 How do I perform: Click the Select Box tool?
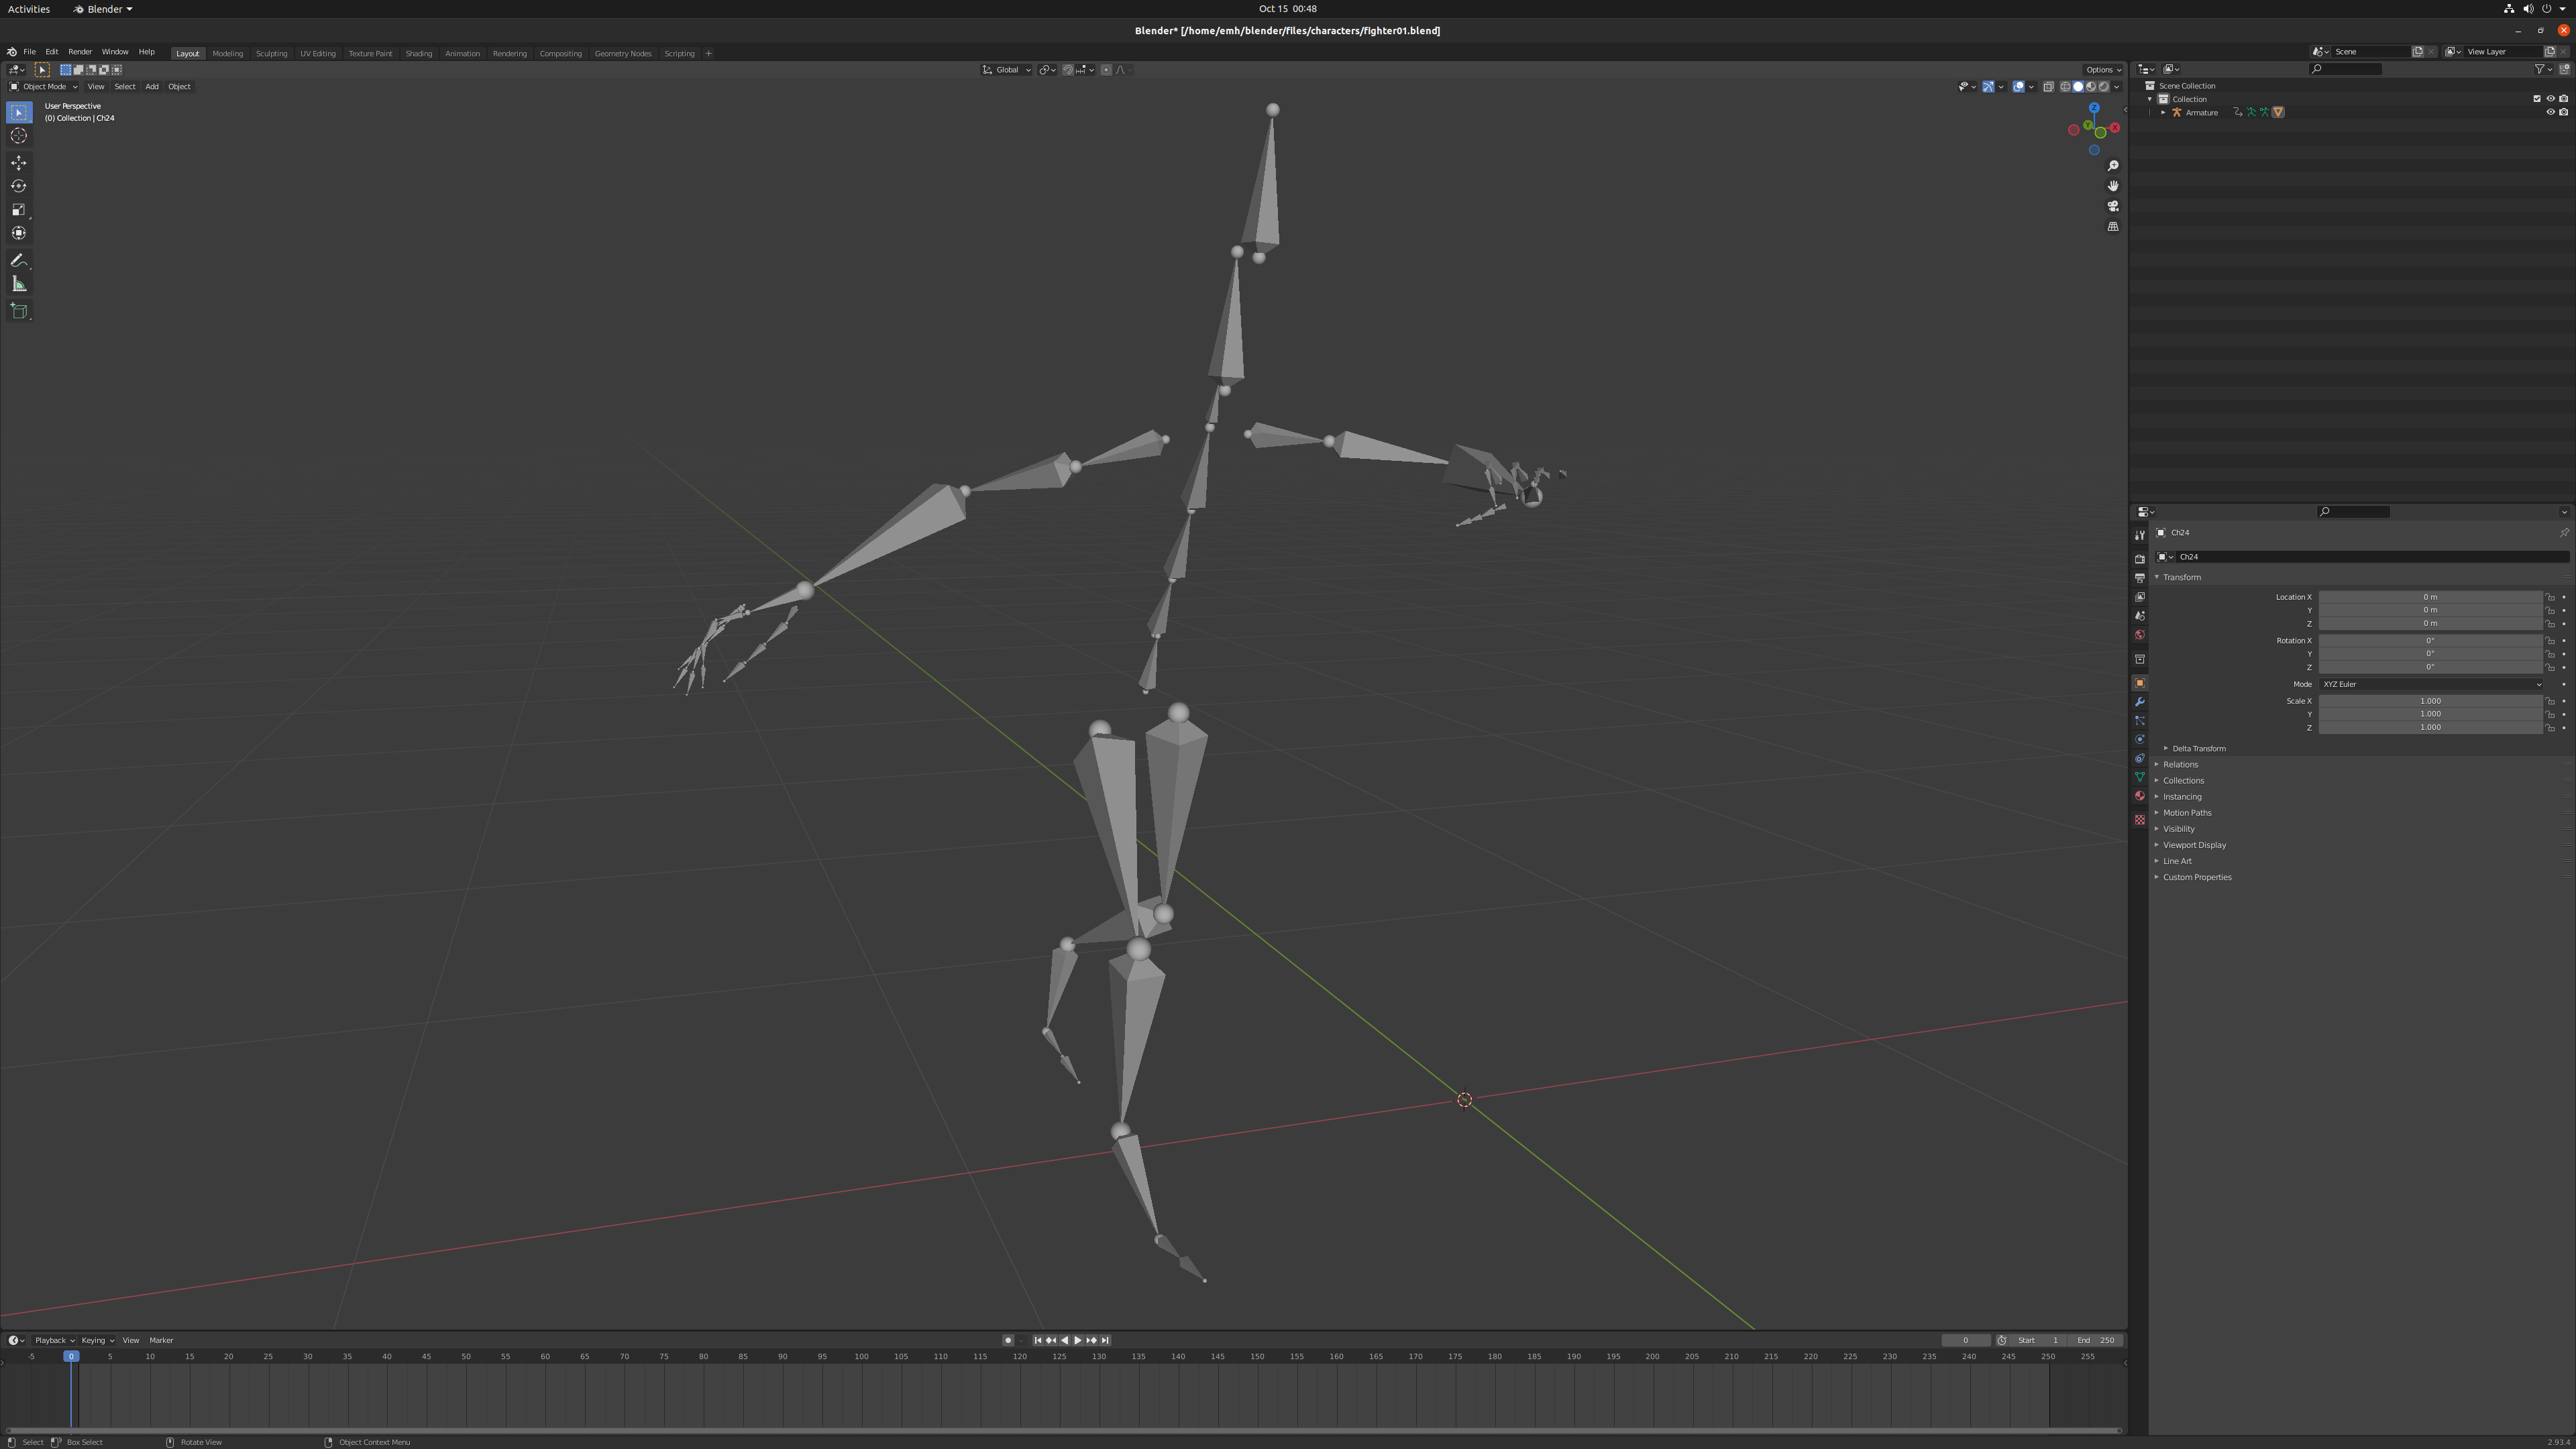pyautogui.click(x=19, y=112)
